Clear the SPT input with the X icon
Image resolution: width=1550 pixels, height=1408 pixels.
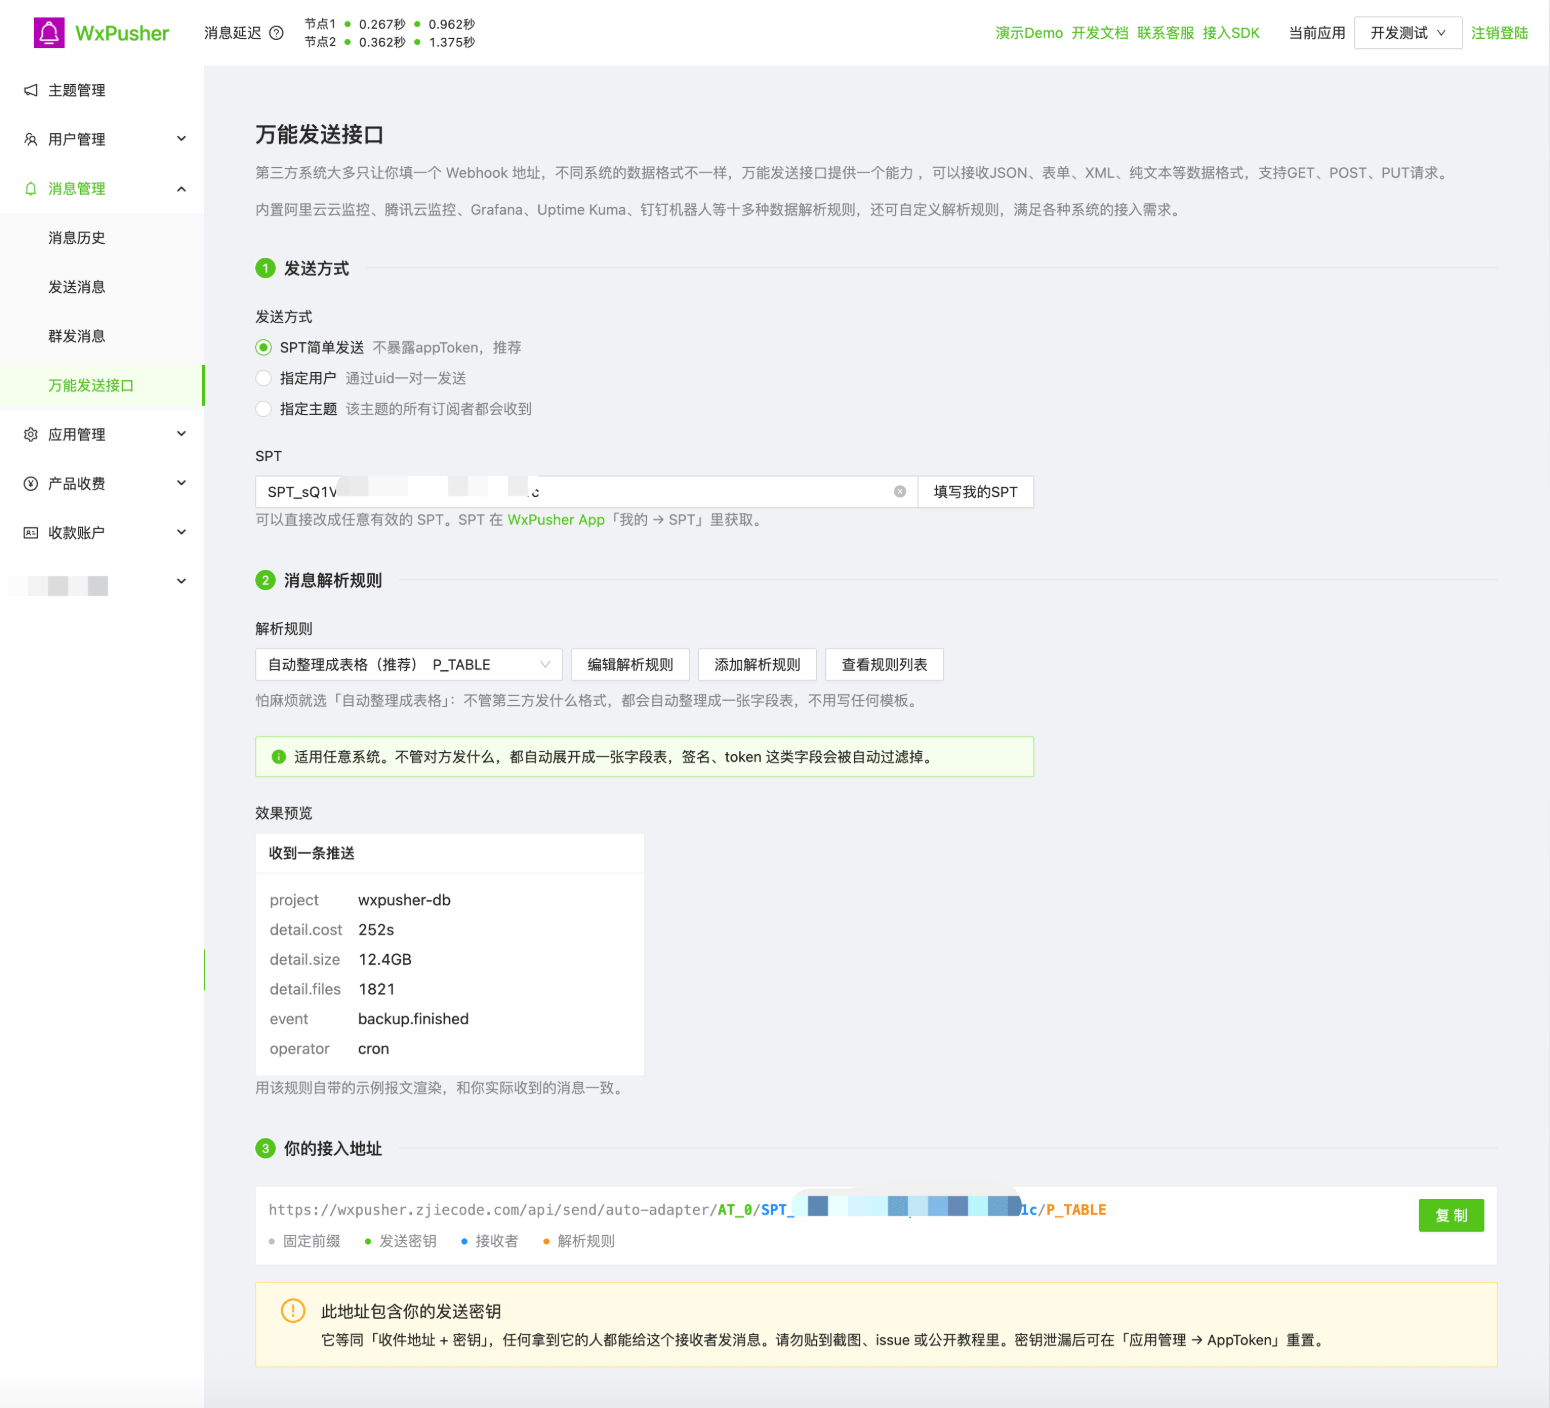tap(900, 491)
